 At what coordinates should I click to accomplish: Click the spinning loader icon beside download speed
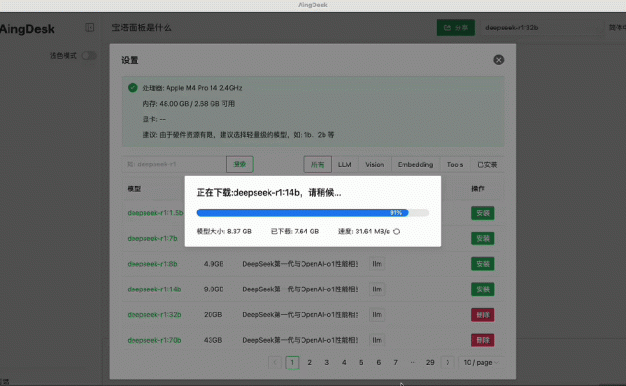(396, 232)
